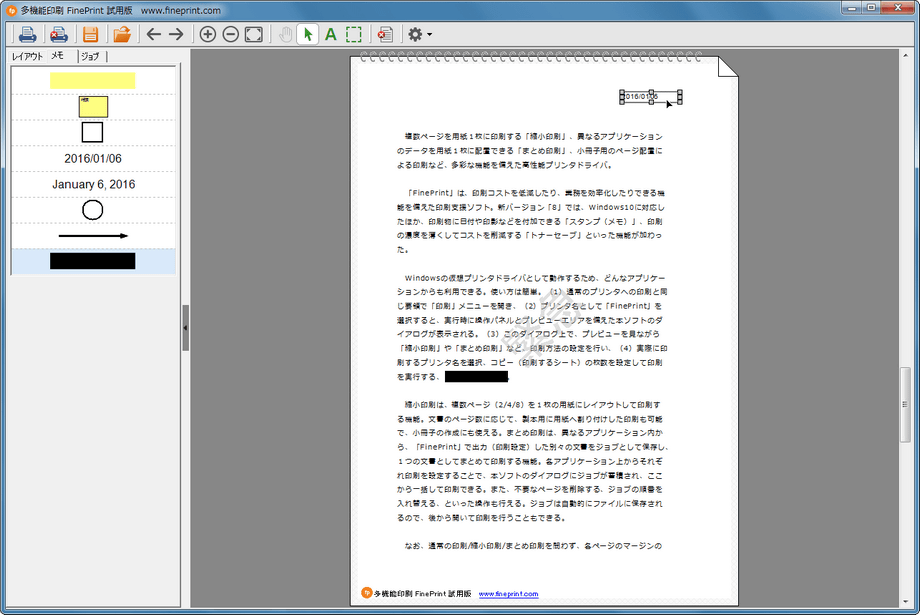This screenshot has height=615, width=920.
Task: Open the www.fineprint.com footer link
Action: [508, 594]
